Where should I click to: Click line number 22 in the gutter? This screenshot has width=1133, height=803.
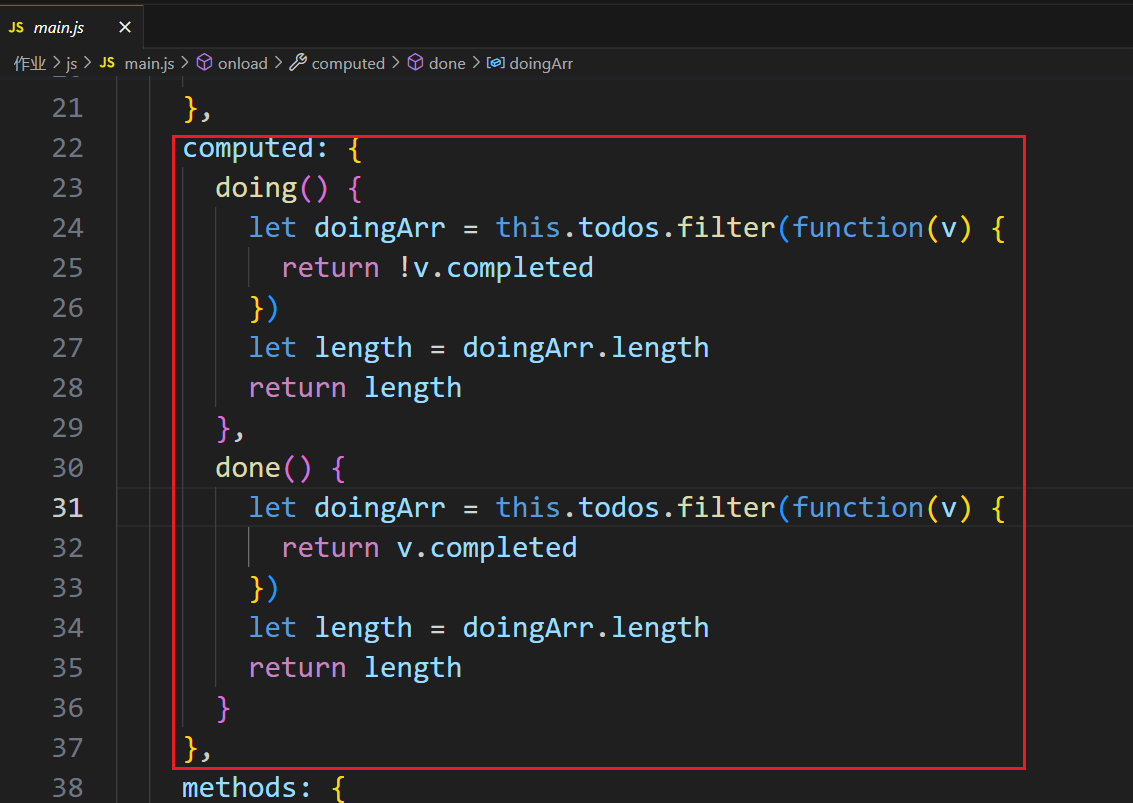pos(68,148)
